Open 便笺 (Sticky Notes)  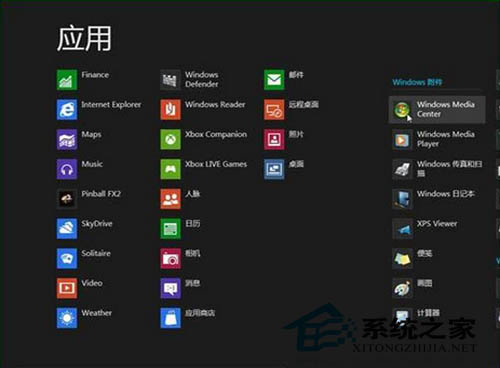tap(412, 258)
